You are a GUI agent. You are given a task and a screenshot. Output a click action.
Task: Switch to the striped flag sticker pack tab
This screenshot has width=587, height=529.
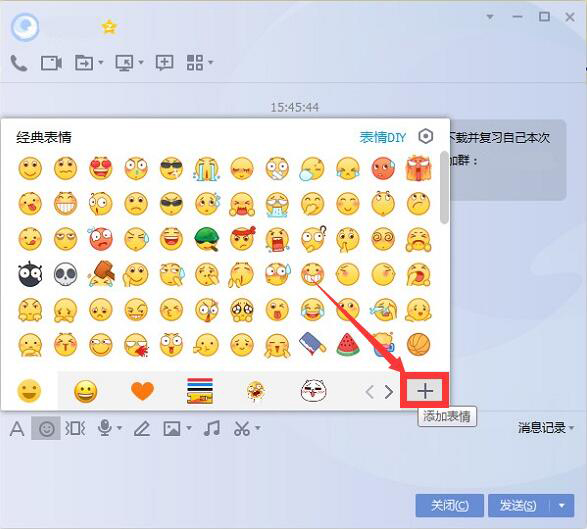pyautogui.click(x=200, y=391)
